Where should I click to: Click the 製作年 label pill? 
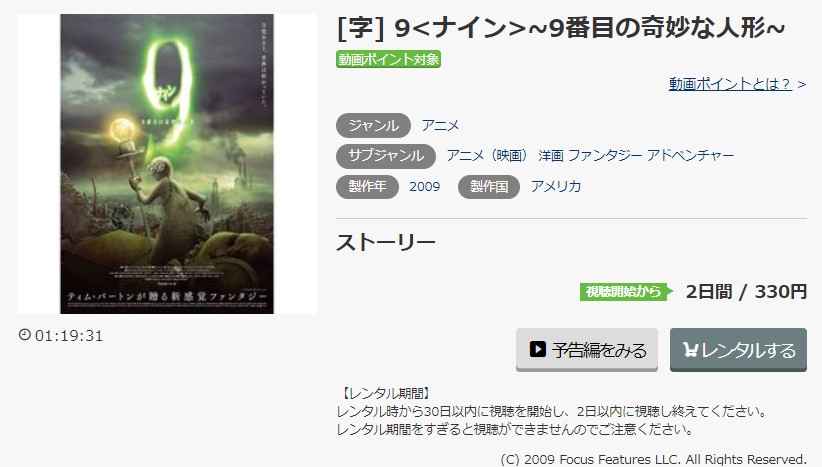pos(367,187)
